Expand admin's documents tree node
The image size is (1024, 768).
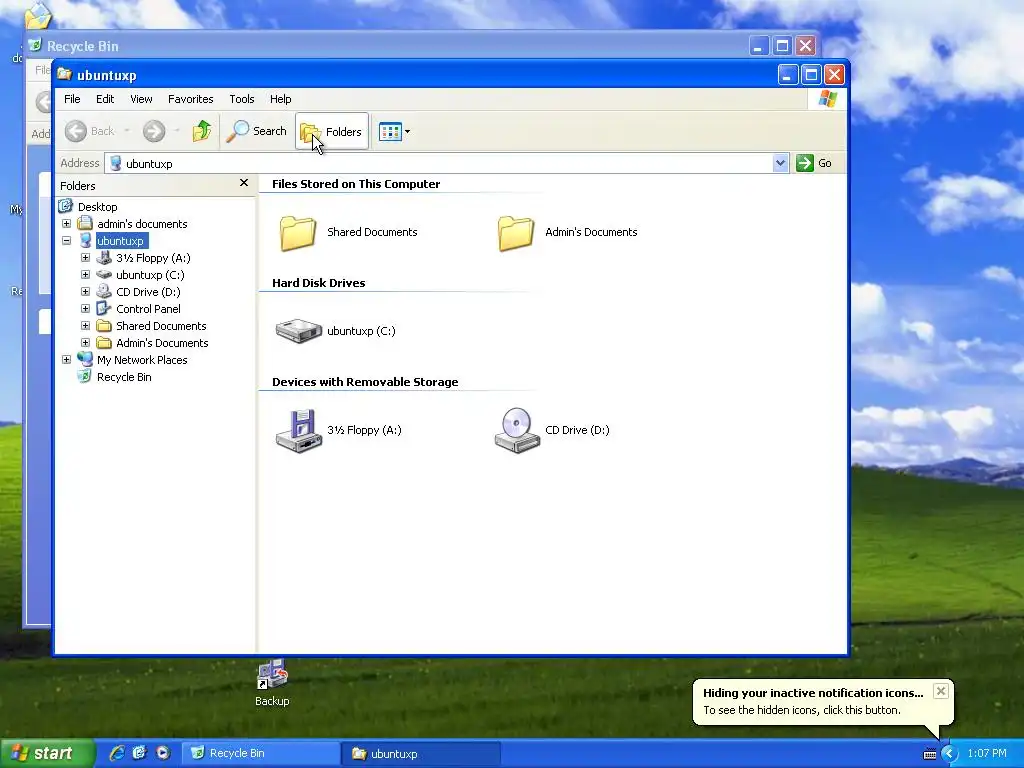(67, 223)
